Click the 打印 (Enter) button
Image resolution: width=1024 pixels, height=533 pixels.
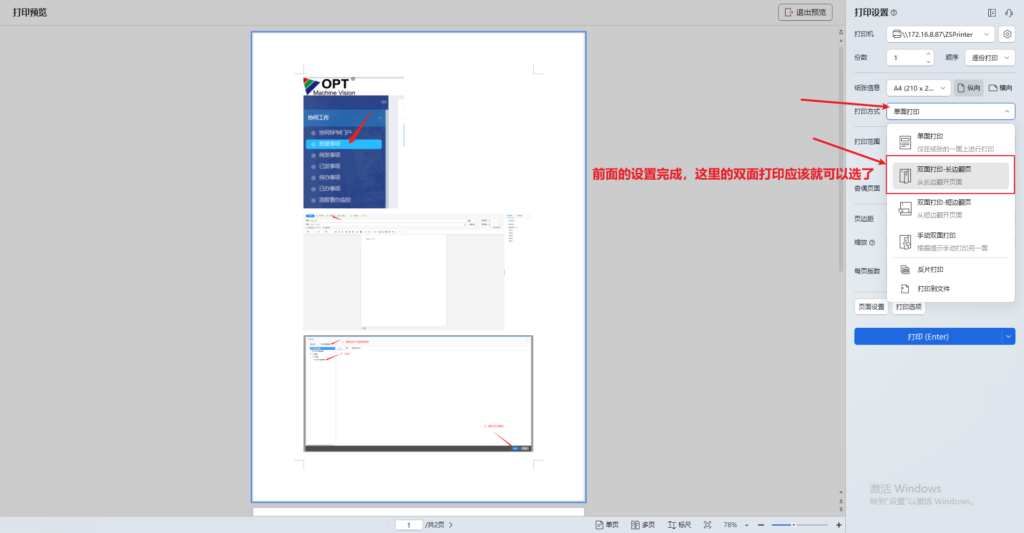pos(927,337)
